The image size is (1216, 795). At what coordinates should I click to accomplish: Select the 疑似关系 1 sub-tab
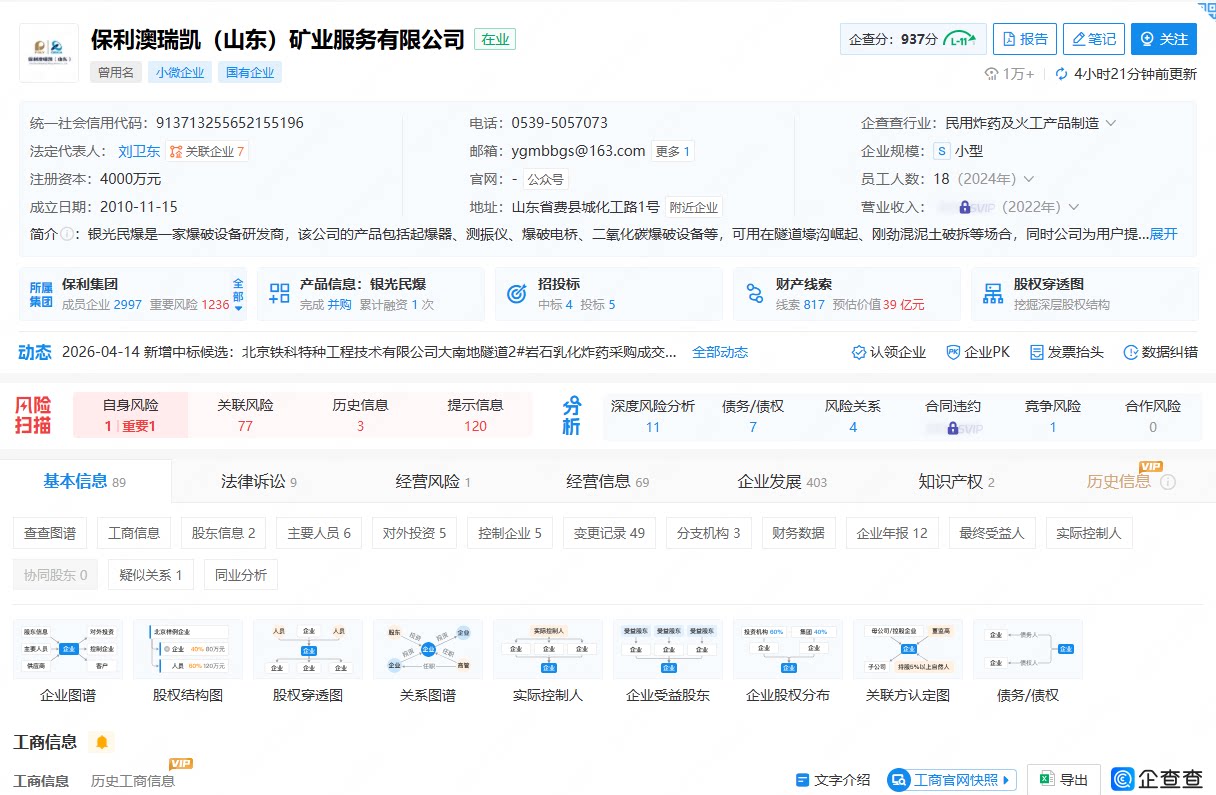(151, 575)
